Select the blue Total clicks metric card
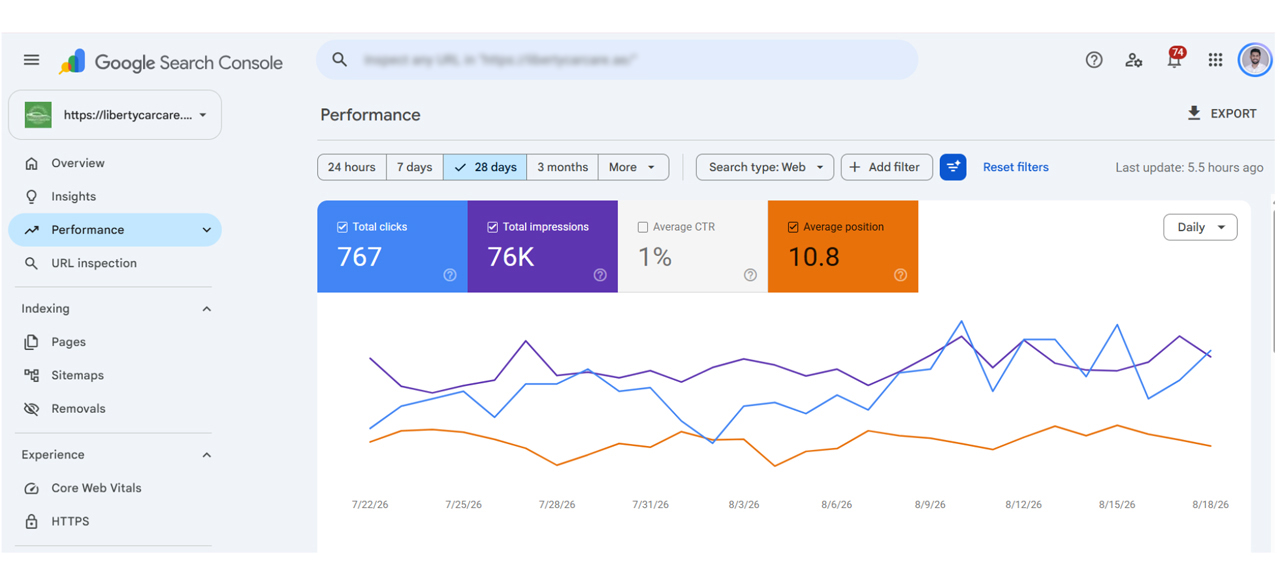The image size is (1280, 572). tap(392, 246)
